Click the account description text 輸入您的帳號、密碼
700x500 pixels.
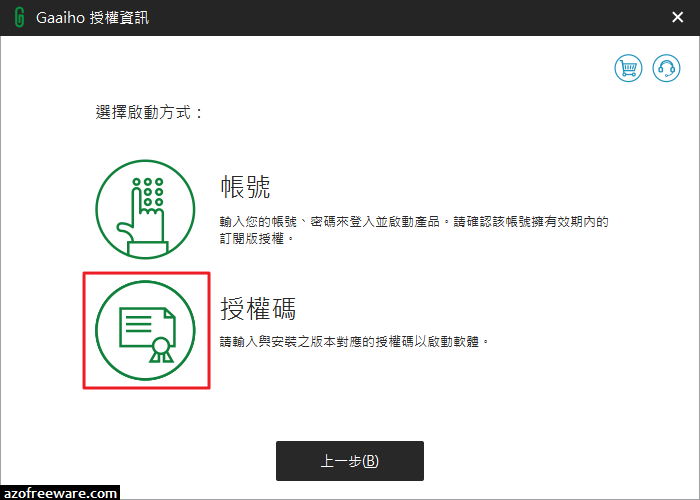tap(414, 230)
